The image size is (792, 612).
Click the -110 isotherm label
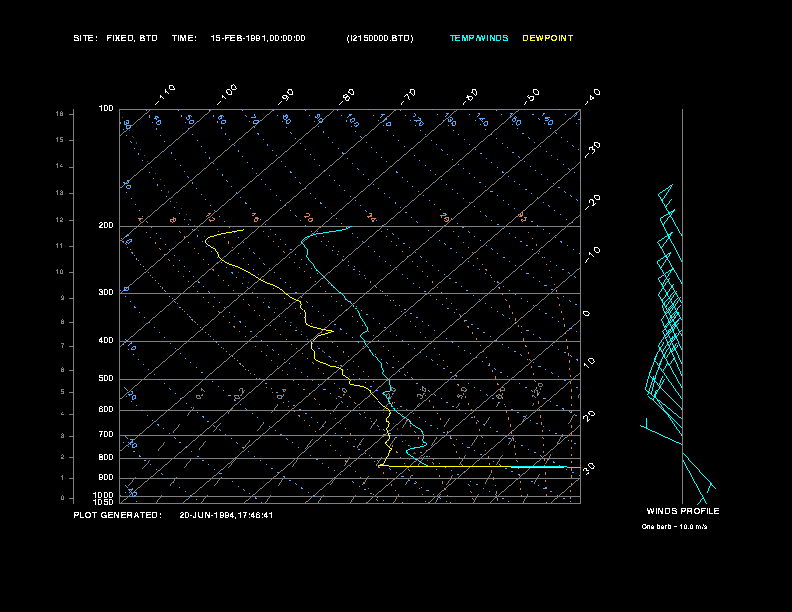pyautogui.click(x=165, y=95)
